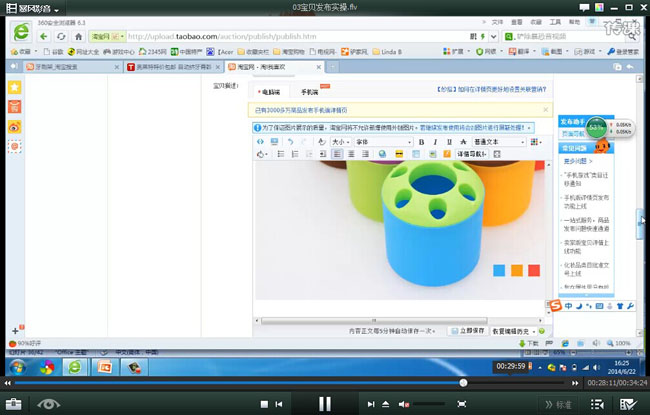The width and height of the screenshot is (650, 415).
Task: Open the Baofeng player main menu dropdown
Action: 33,8
